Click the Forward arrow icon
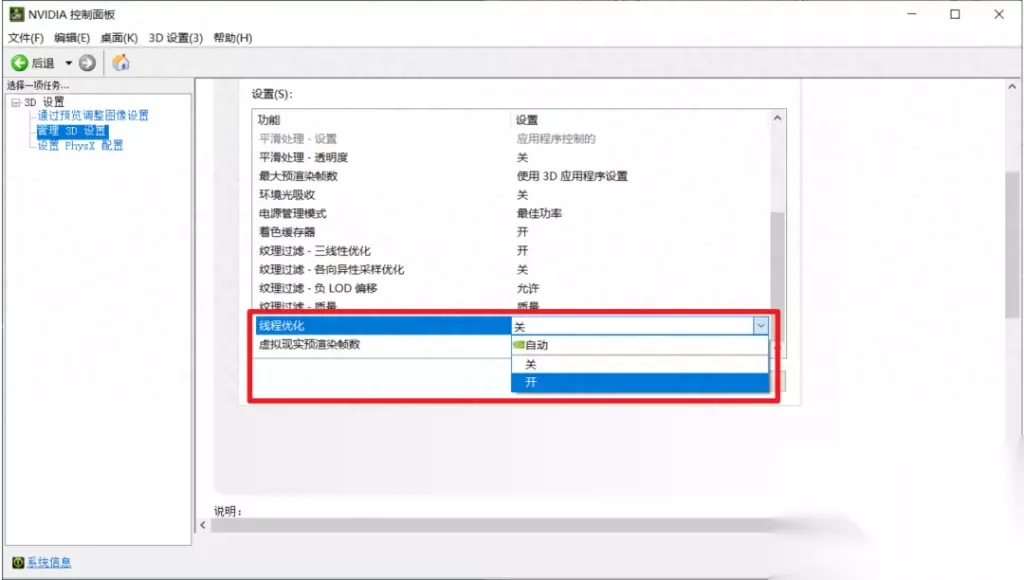 click(88, 63)
